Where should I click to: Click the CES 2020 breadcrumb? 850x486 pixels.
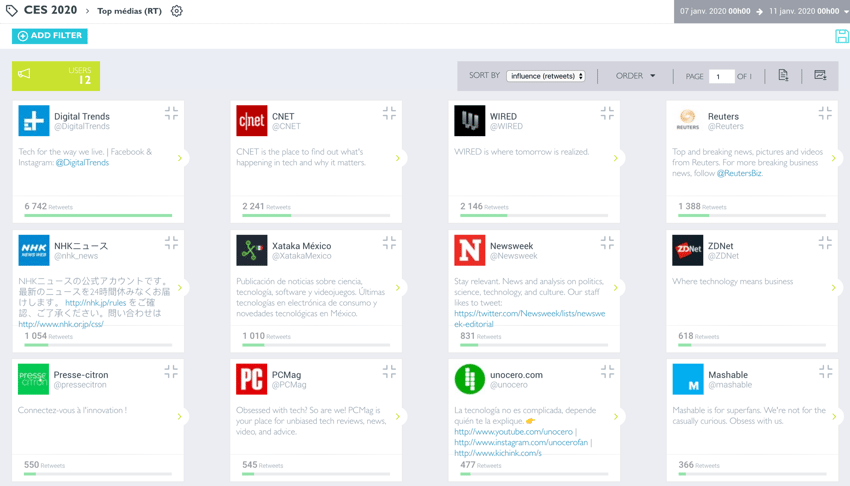(50, 11)
